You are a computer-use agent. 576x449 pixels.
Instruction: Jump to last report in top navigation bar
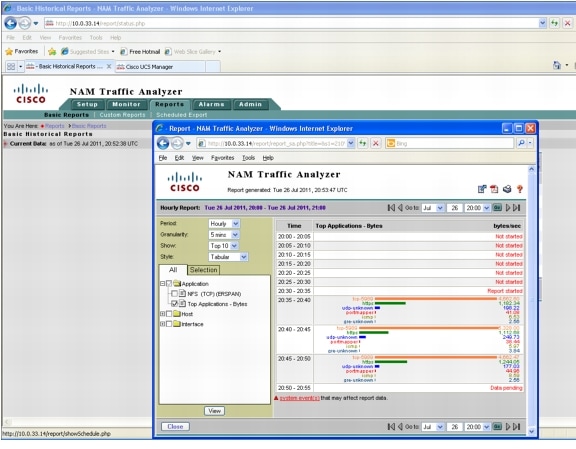tap(517, 208)
